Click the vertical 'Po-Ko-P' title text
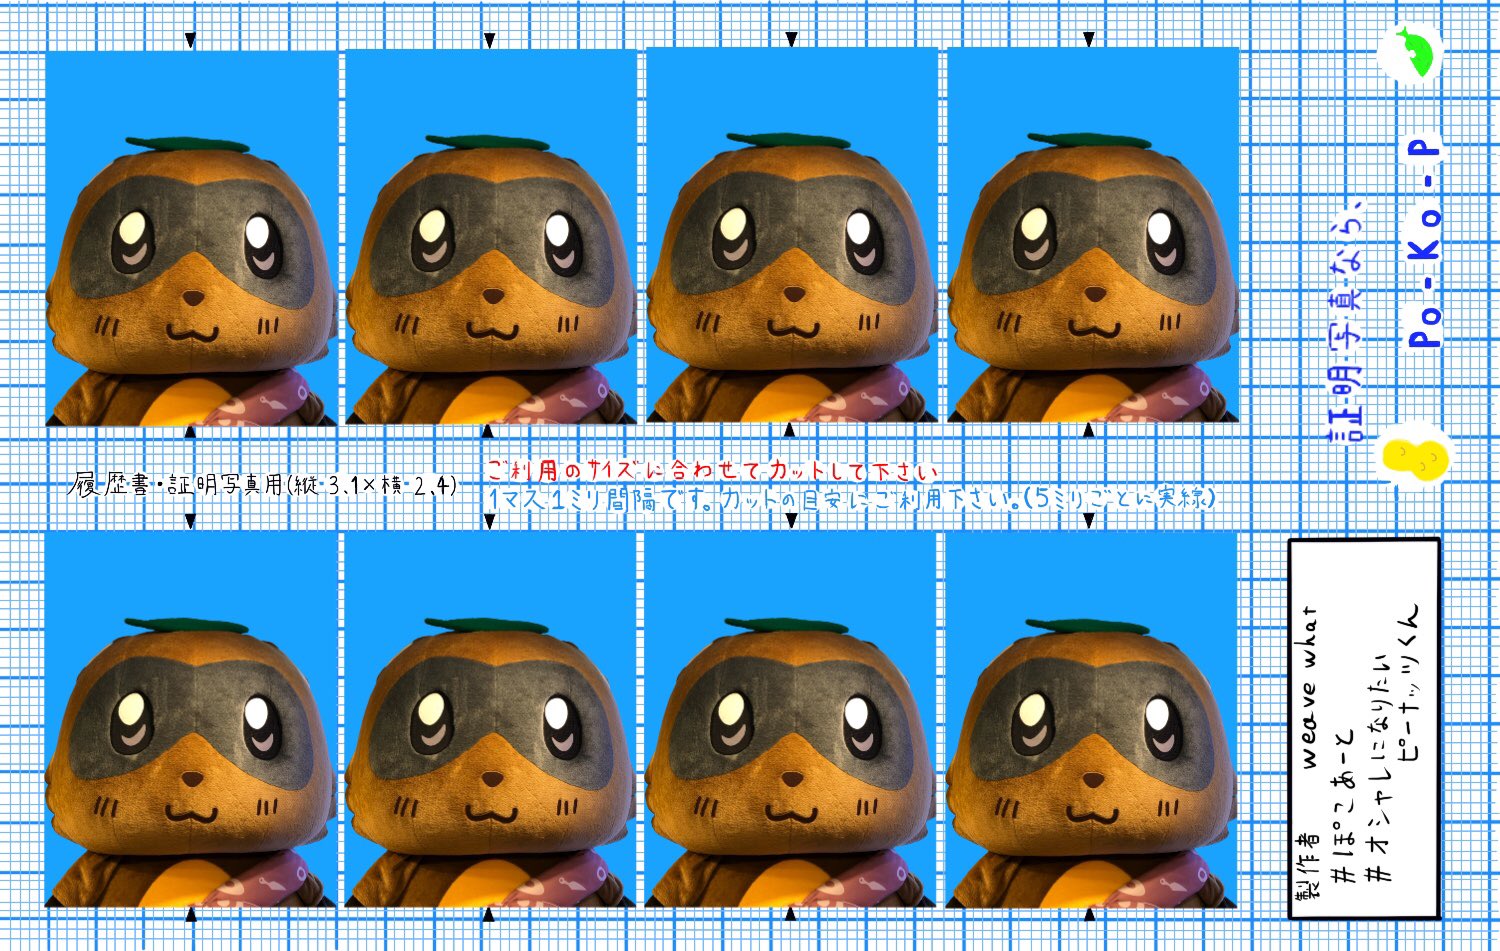 (1424, 241)
